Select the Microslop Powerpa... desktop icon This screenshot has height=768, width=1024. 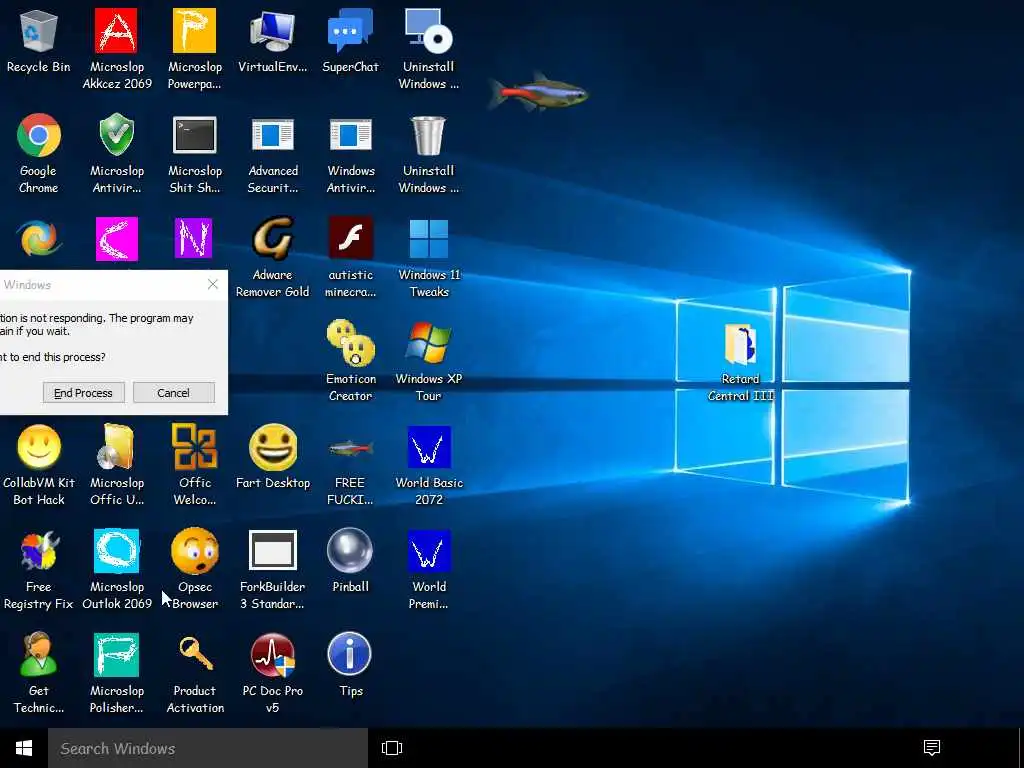point(194,31)
